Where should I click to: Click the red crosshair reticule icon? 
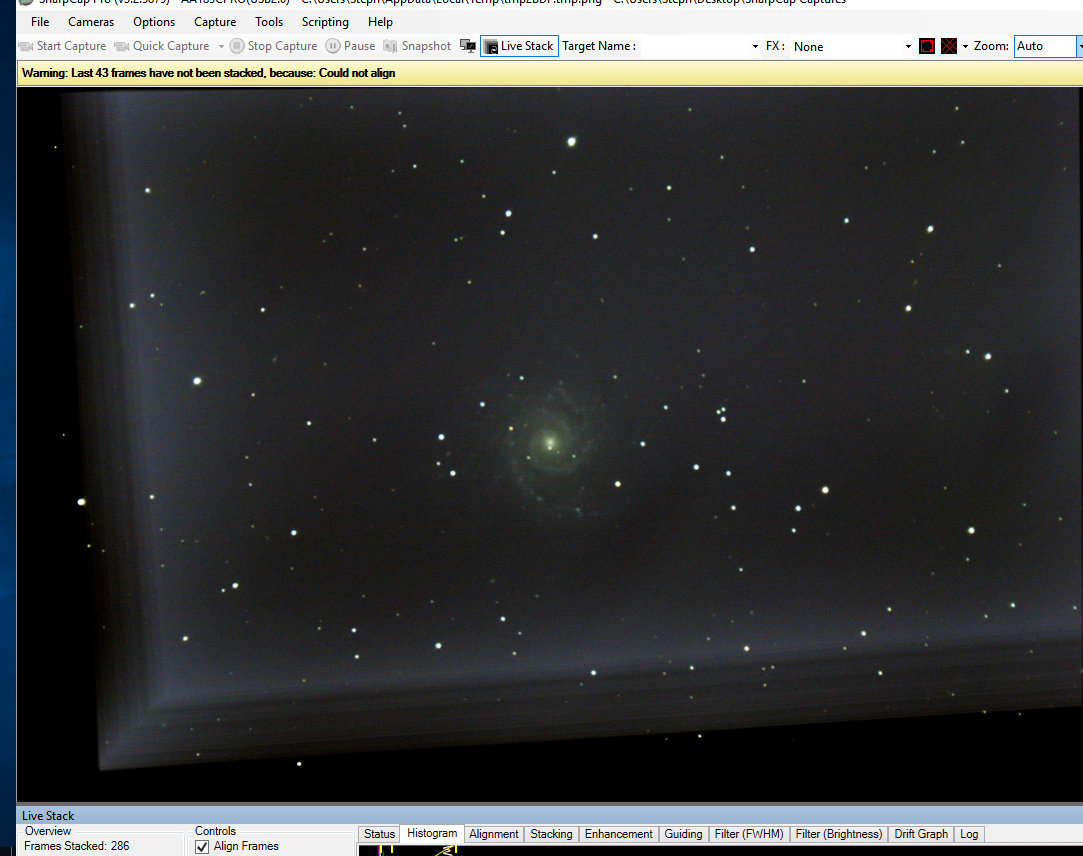click(949, 46)
